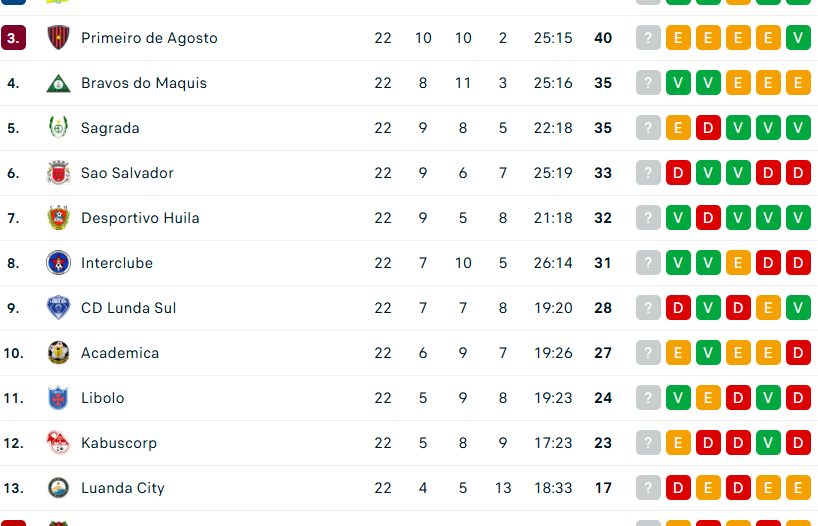This screenshot has height=526, width=818.
Task: Click the Primeiro de Agosto club crest
Action: point(58,38)
